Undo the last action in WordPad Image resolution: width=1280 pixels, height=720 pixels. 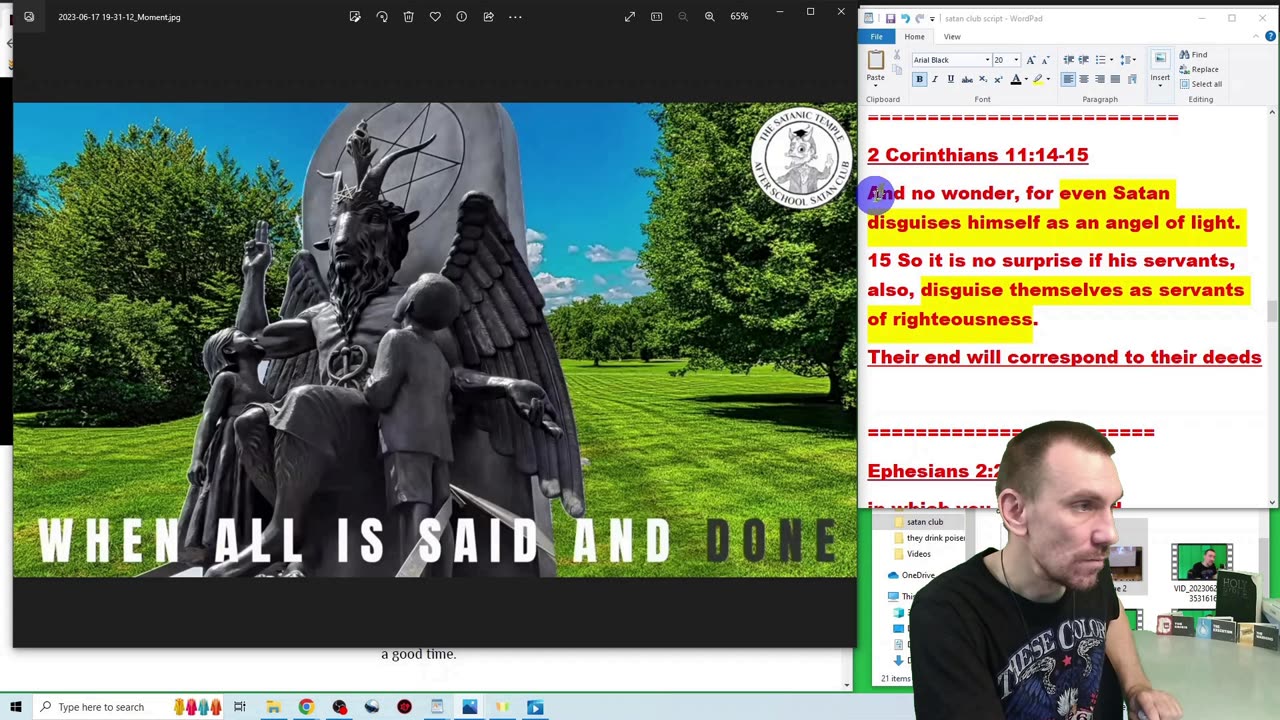pos(905,18)
